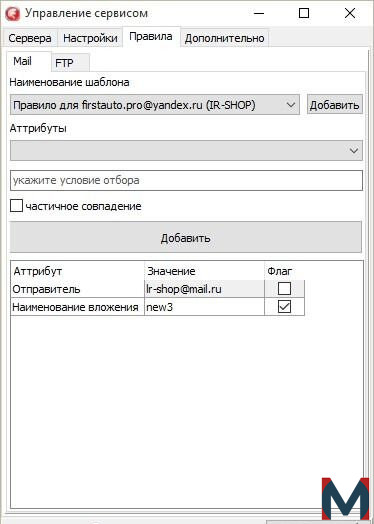Click the wide Добавить button
Screen dimensions: 374x524
[186, 238]
